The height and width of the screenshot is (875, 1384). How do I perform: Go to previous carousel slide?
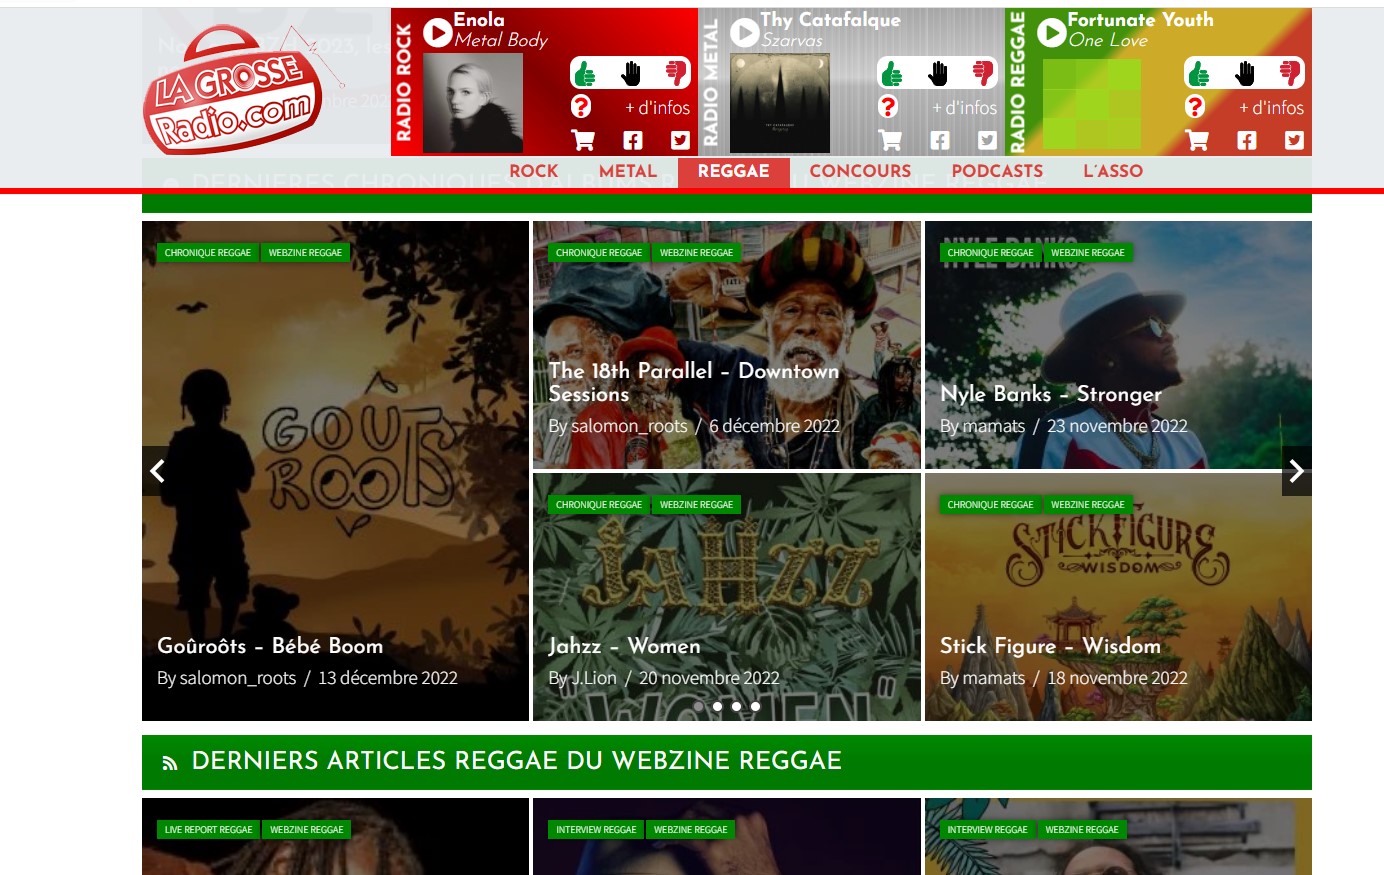tap(157, 471)
